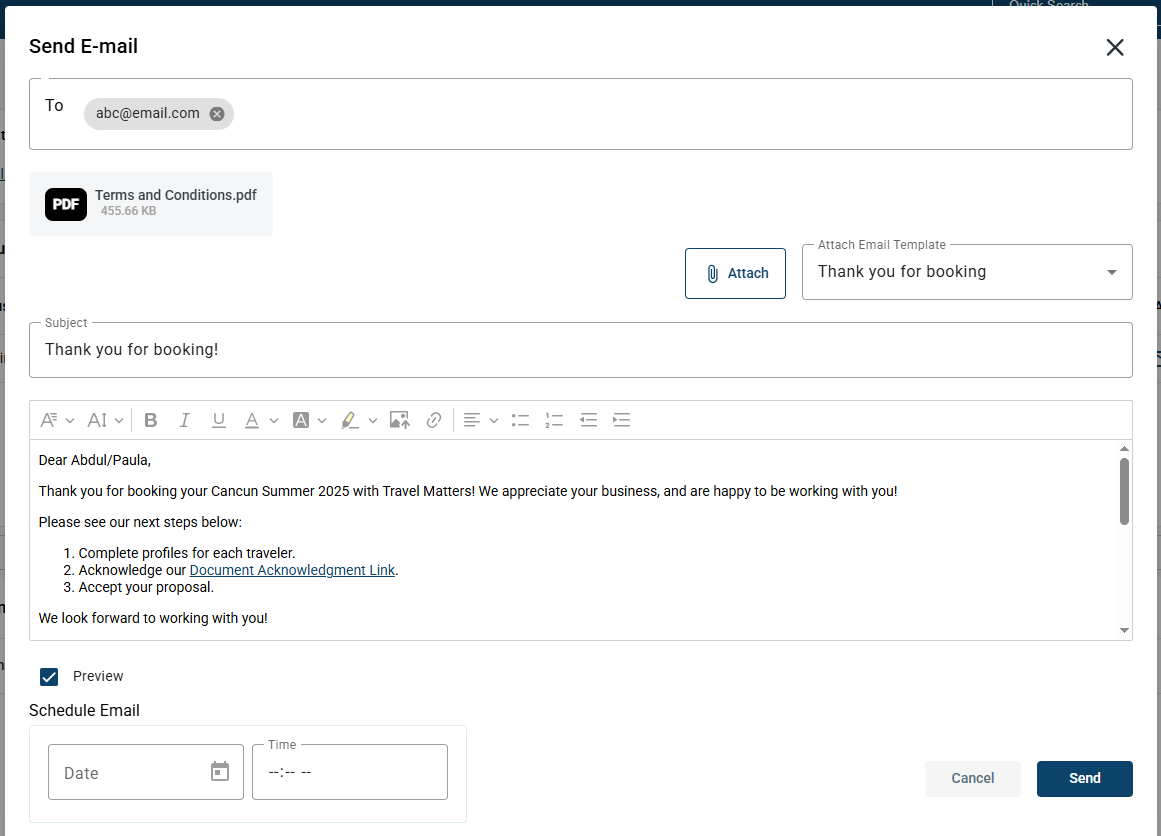Click the PDF attachment icon
Screen dimensions: 1161x836
[x=66, y=204]
